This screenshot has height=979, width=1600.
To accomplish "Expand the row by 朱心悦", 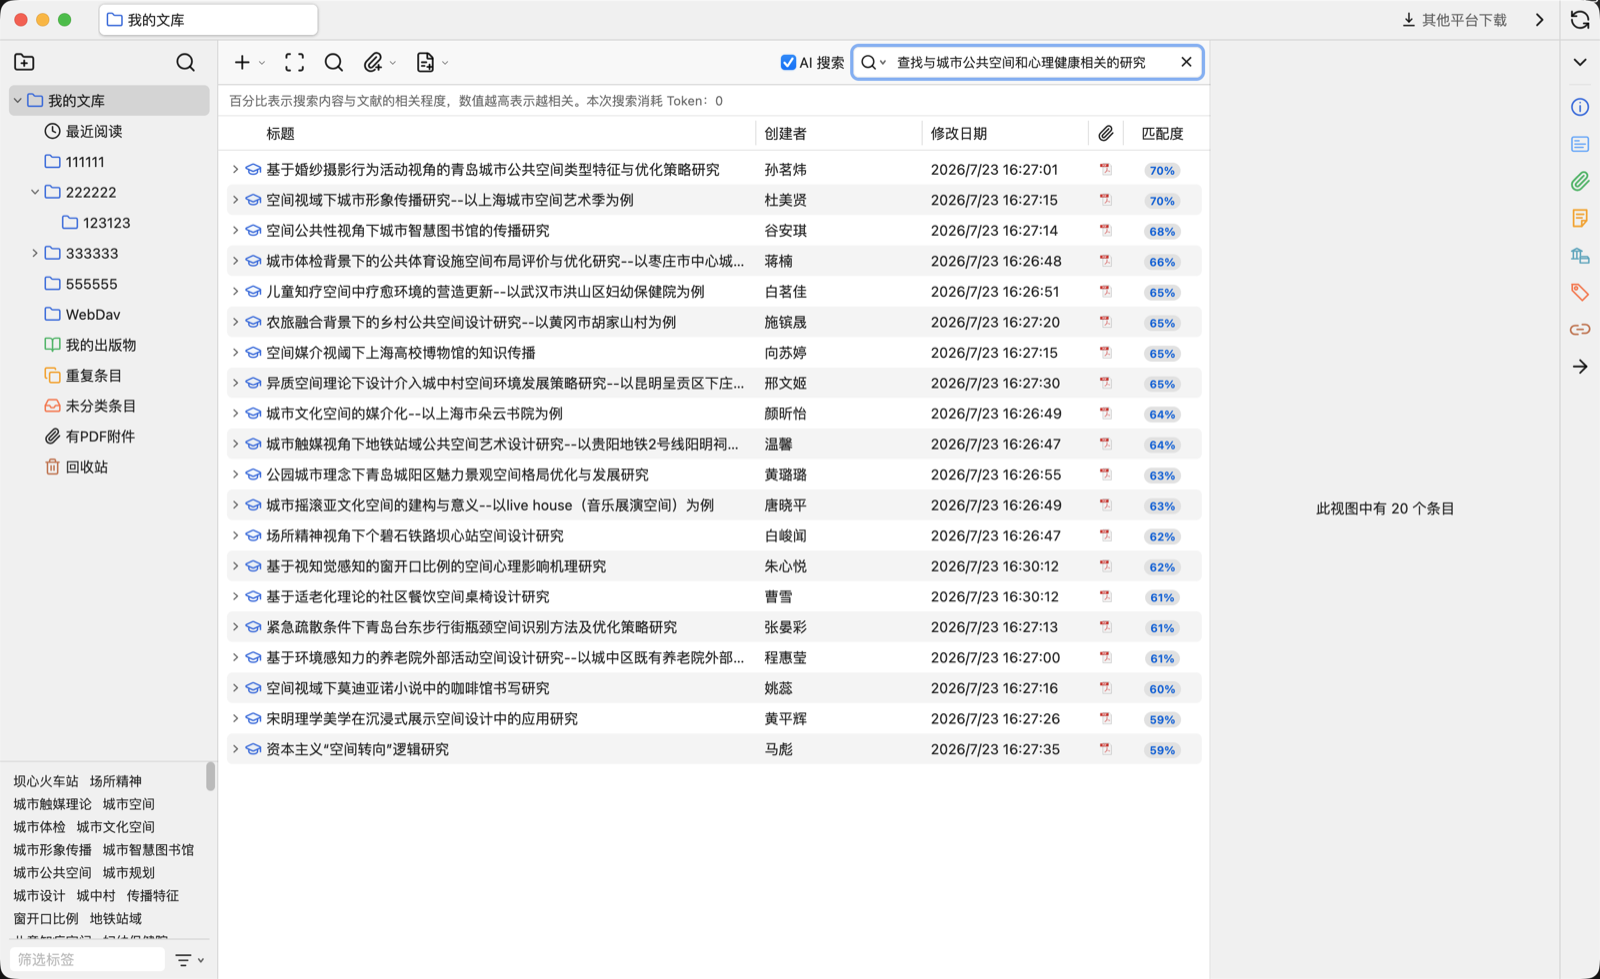I will (x=235, y=566).
